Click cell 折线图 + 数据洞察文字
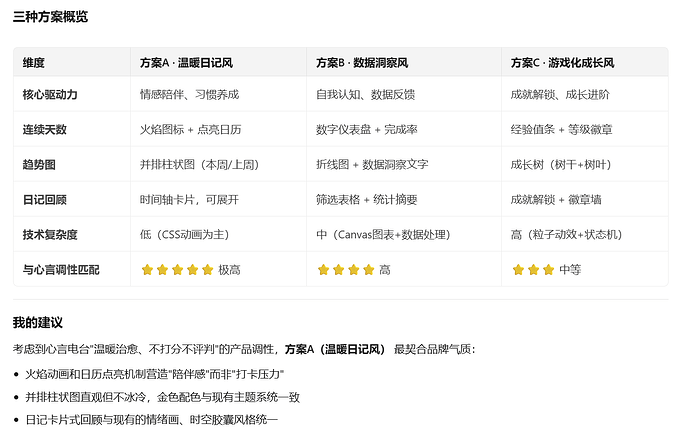This screenshot has width=690, height=435. pyautogui.click(x=372, y=165)
